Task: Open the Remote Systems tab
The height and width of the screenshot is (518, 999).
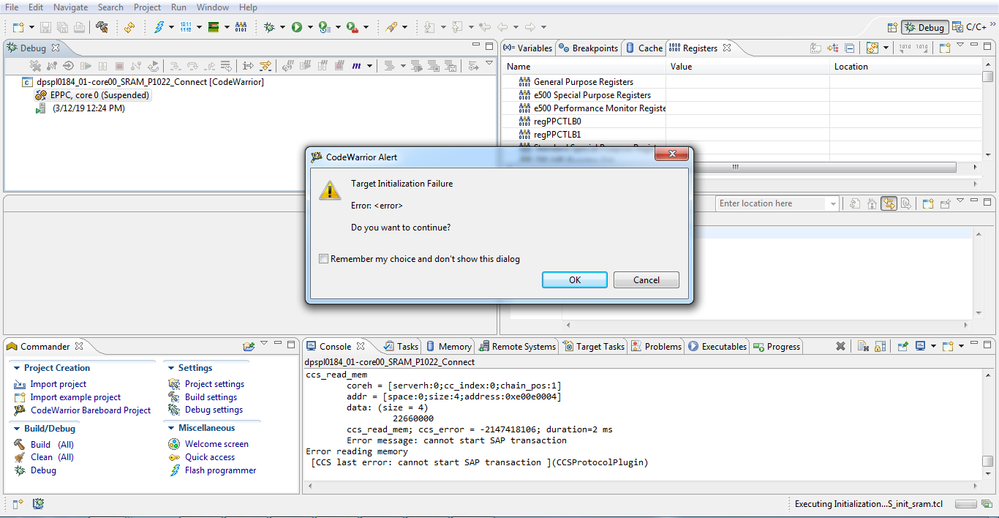Action: pyautogui.click(x=517, y=347)
